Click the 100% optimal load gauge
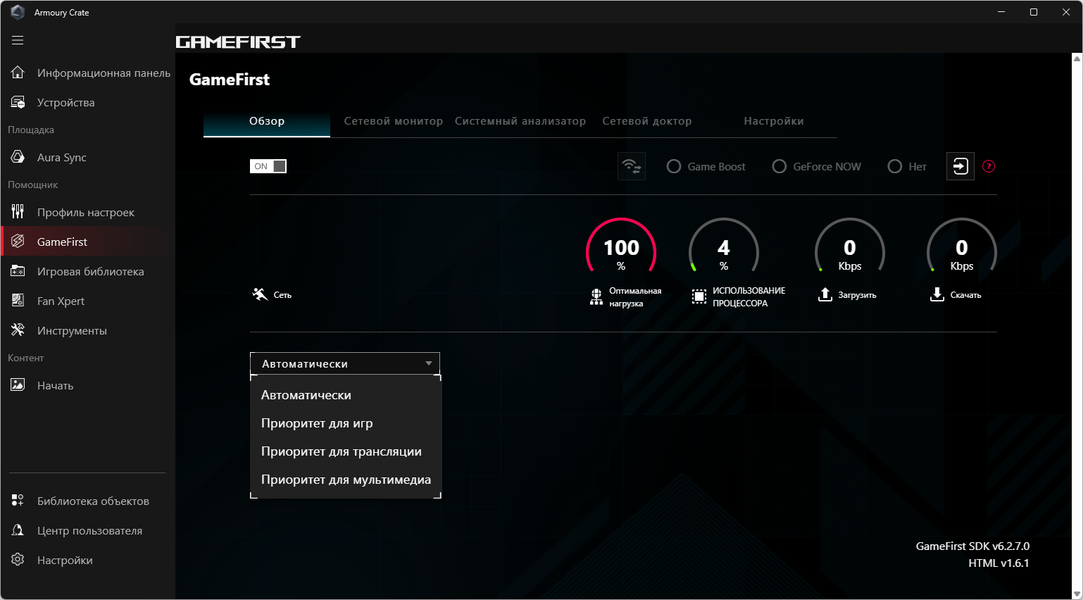1083x600 pixels. 621,246
